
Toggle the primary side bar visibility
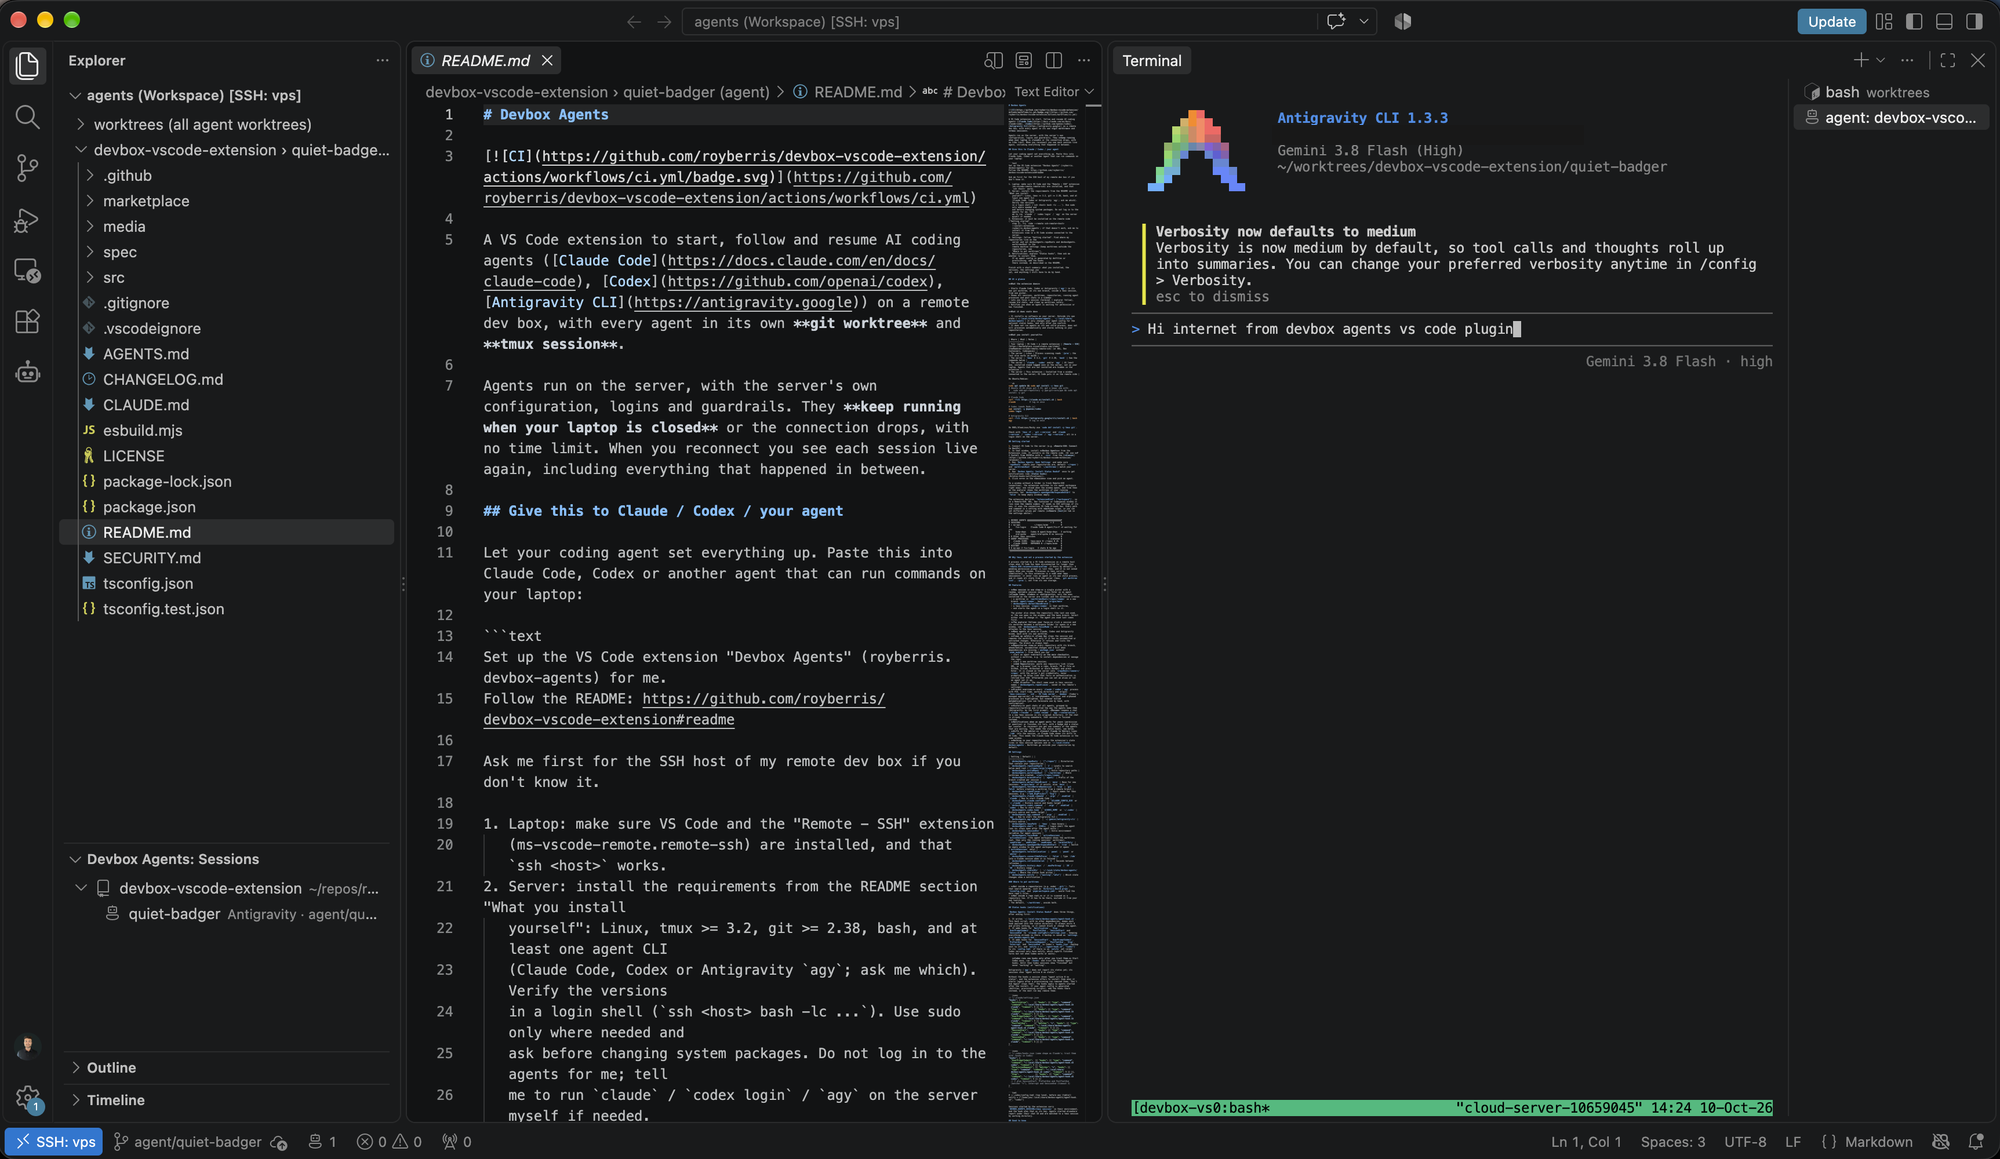click(1914, 21)
